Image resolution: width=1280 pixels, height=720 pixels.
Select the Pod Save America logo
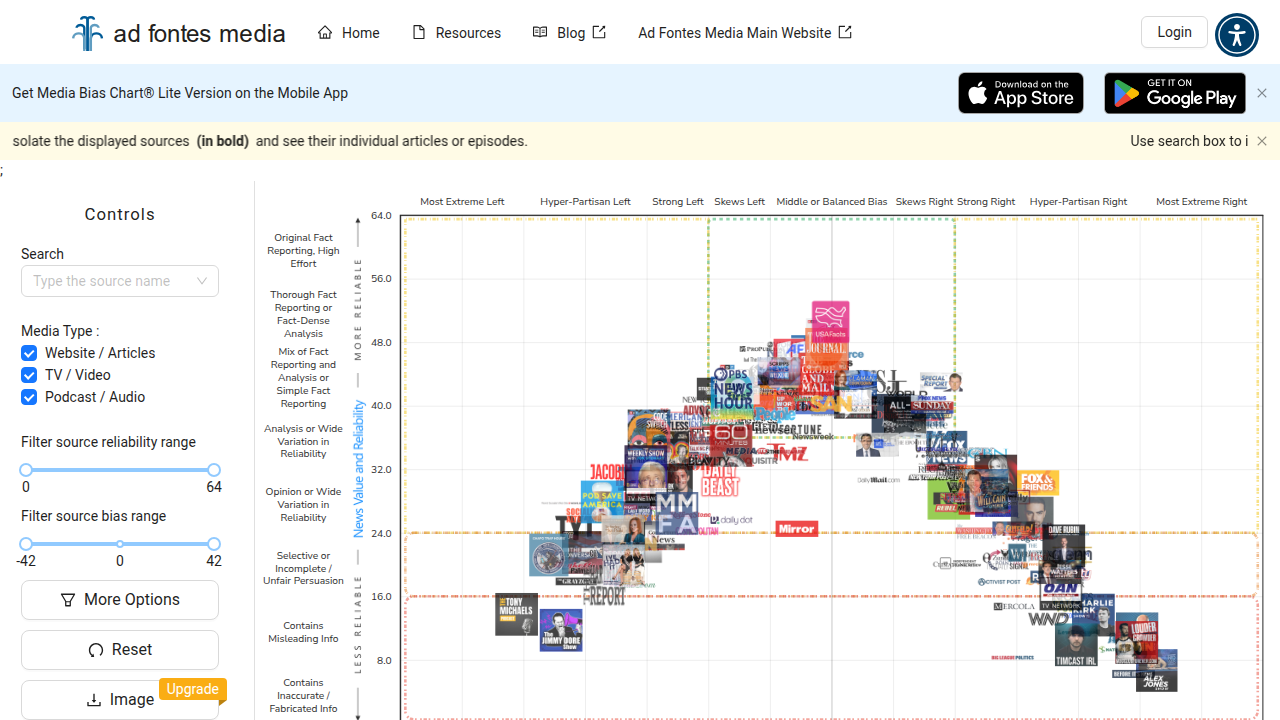coord(602,501)
